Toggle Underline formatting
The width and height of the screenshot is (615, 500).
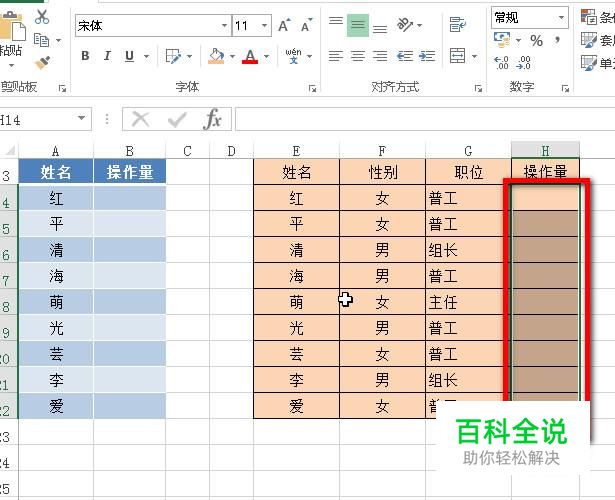tap(129, 56)
